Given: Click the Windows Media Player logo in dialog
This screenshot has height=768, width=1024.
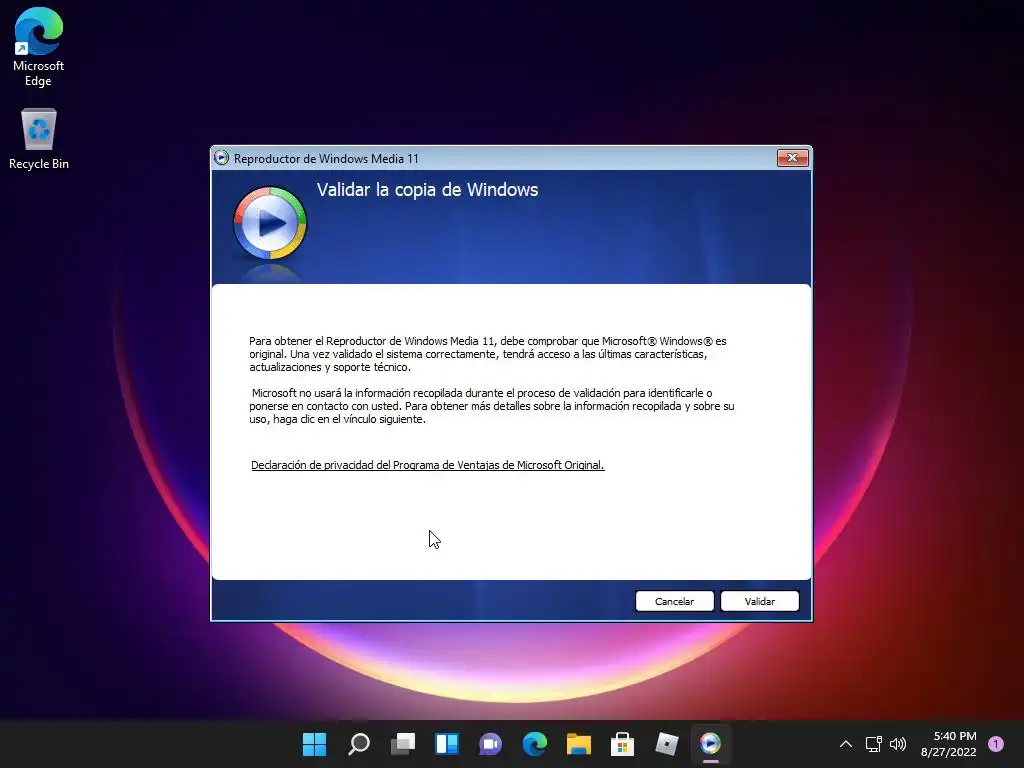Looking at the screenshot, I should click(270, 223).
